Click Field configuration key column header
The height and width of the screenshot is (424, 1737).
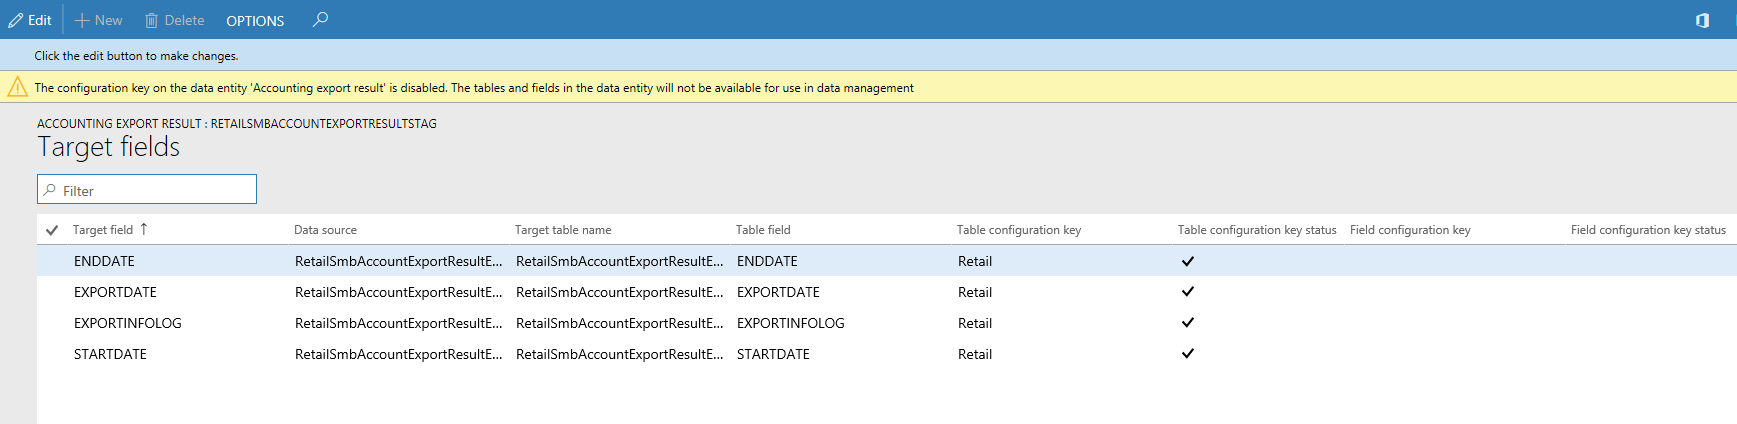pos(1410,230)
